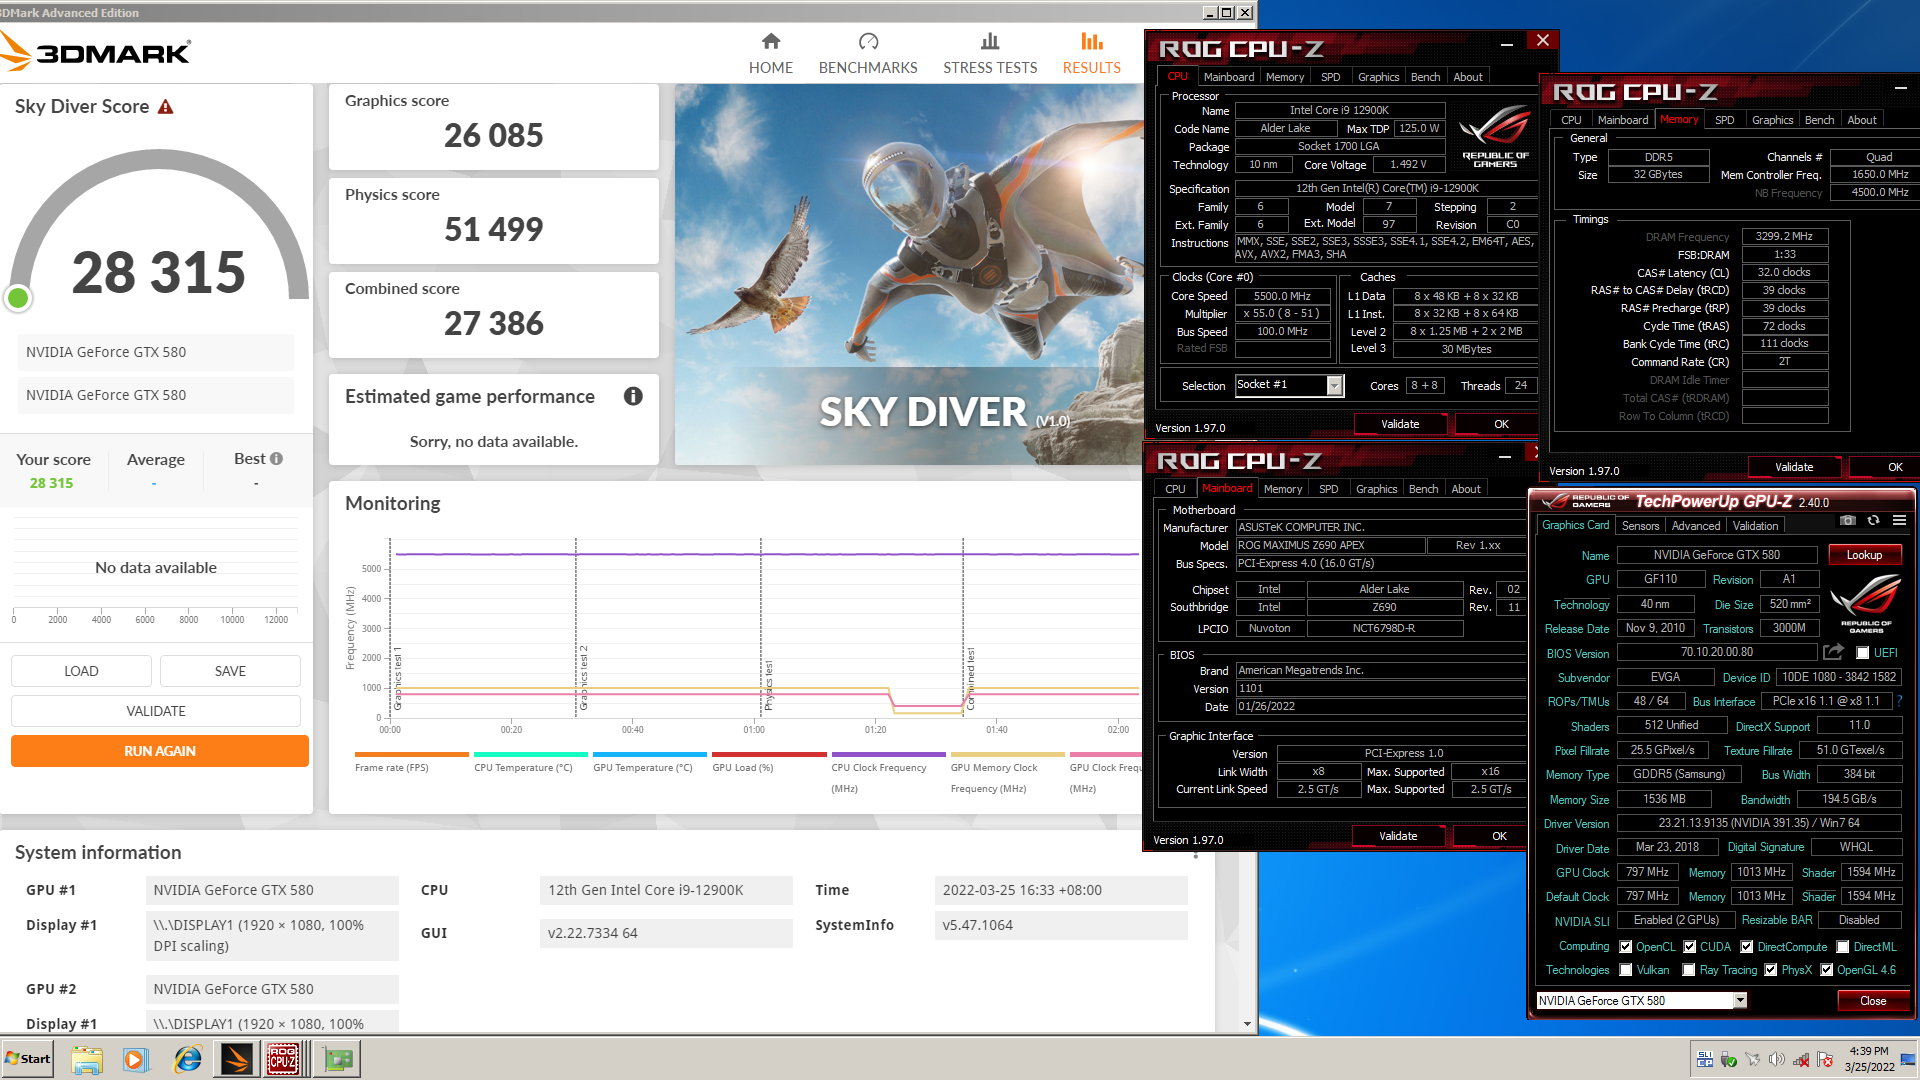Click the Bus Interface question mark in GPU-Z

1899,701
